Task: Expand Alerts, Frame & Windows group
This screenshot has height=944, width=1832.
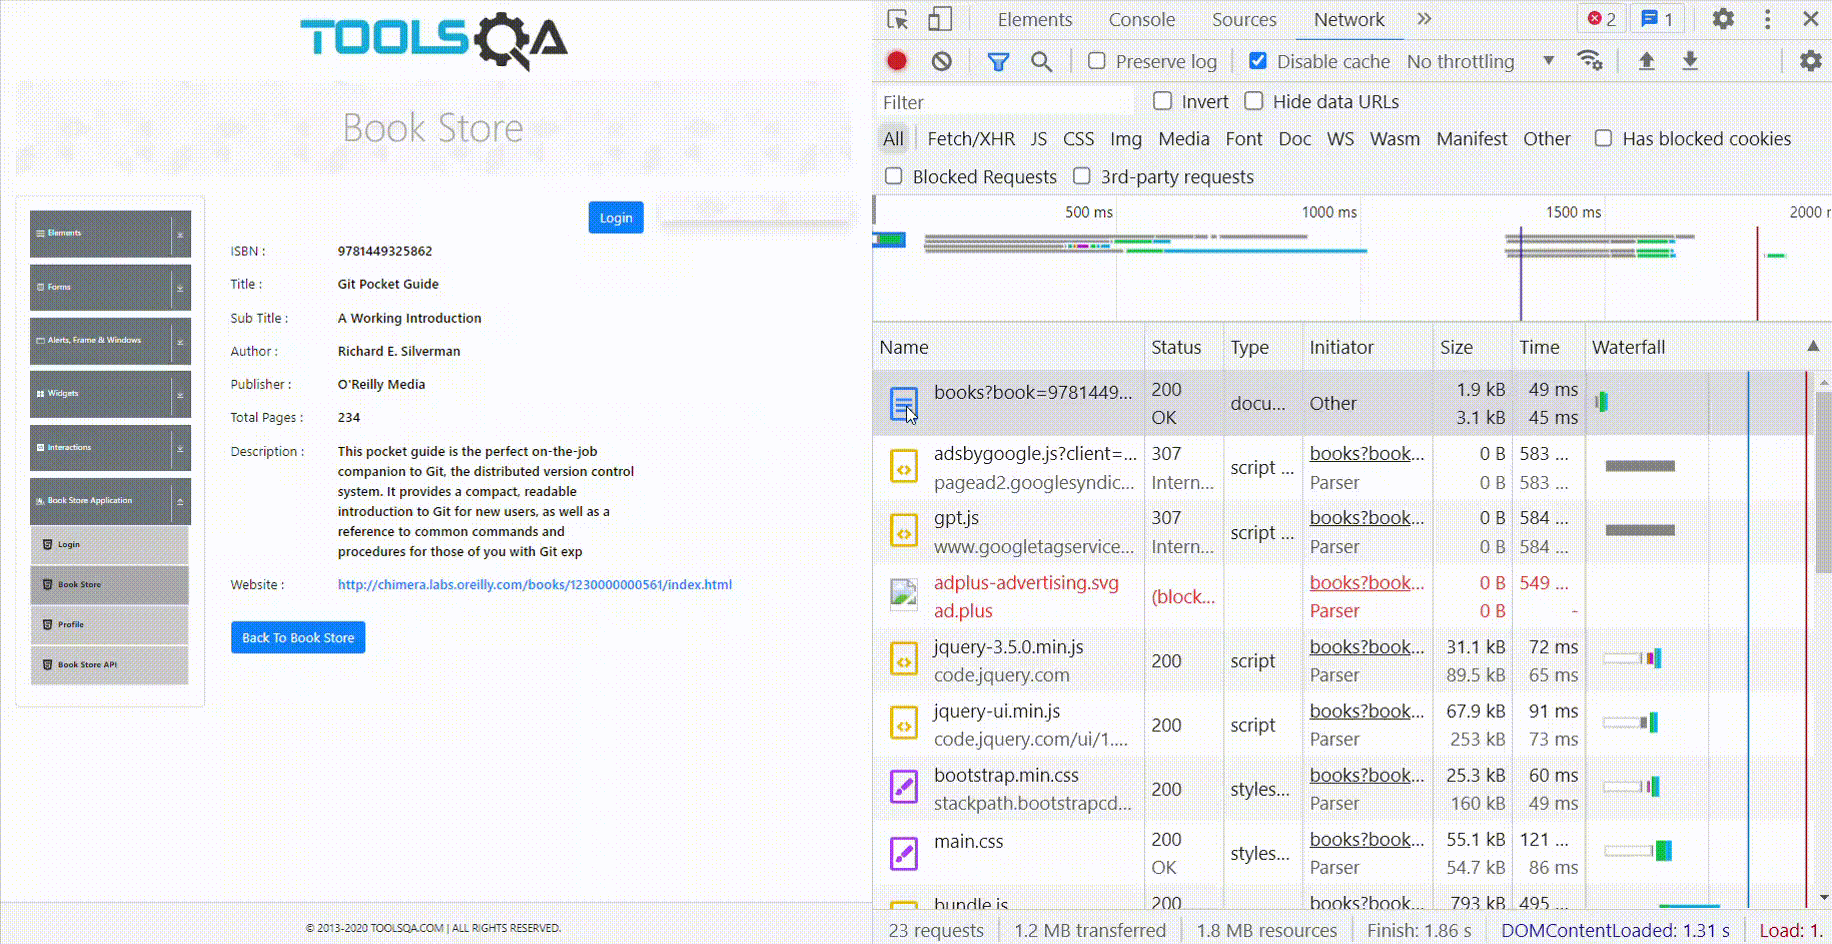Action: pos(110,340)
